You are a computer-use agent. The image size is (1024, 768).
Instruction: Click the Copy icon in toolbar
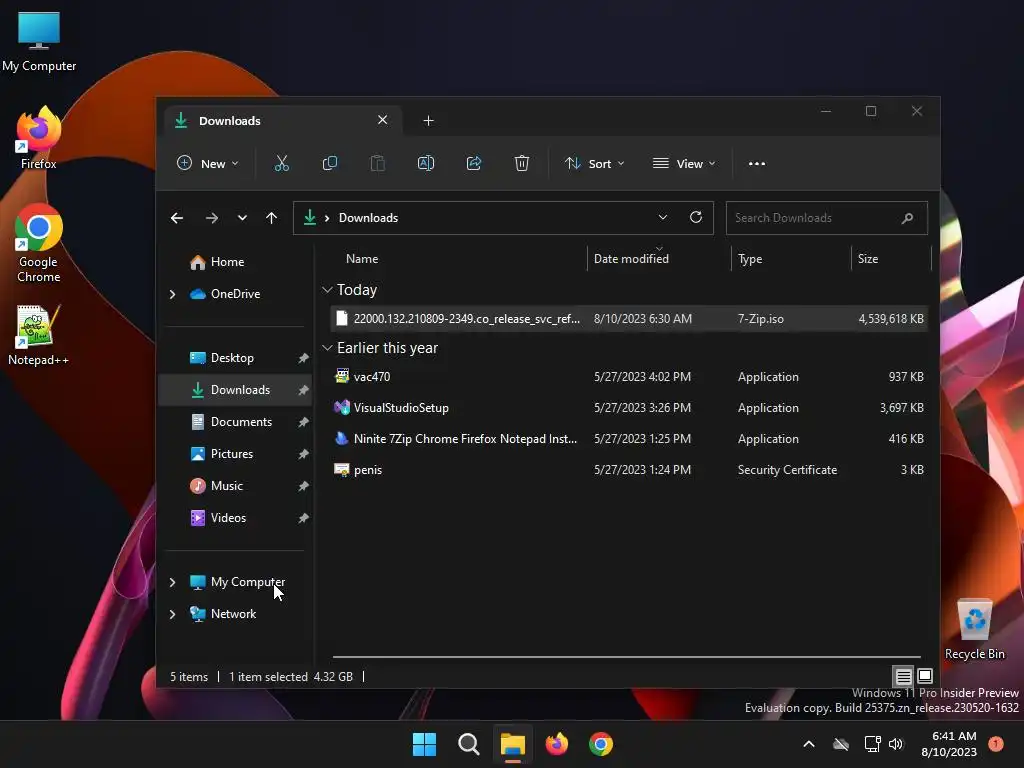click(330, 163)
